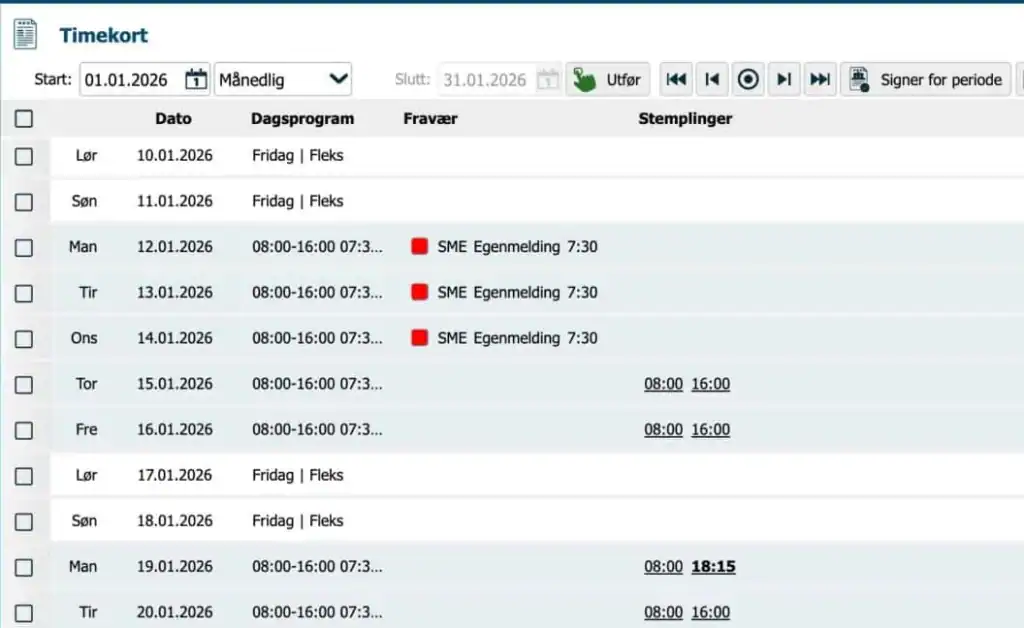Check the row for Tor 15.01.2026

24,385
